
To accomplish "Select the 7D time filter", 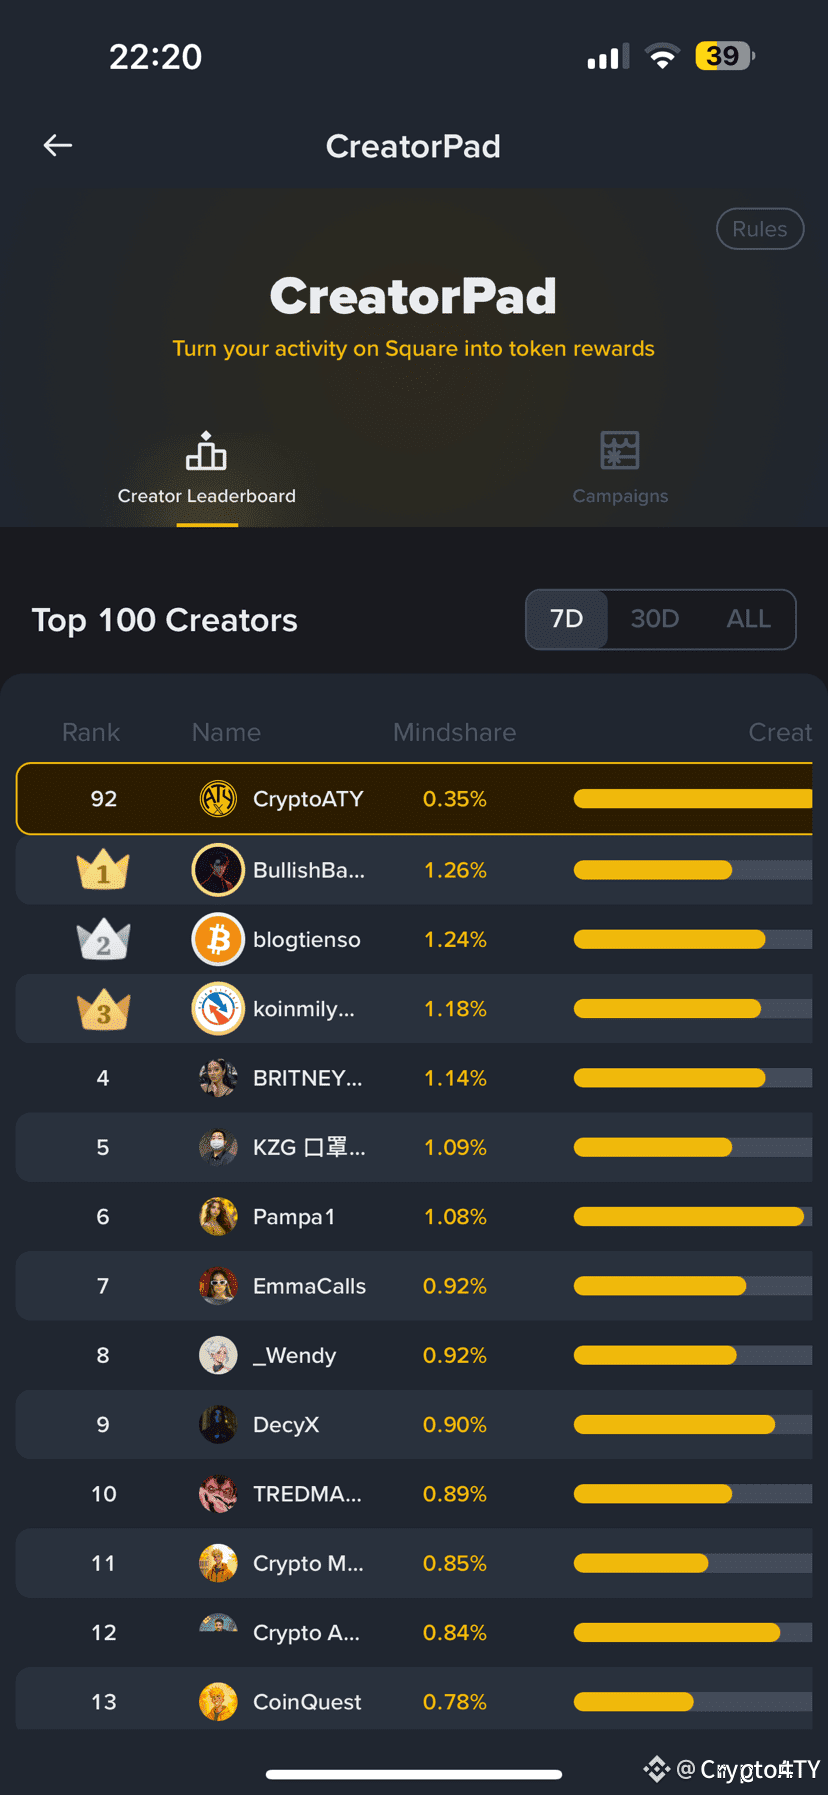I will [566, 619].
